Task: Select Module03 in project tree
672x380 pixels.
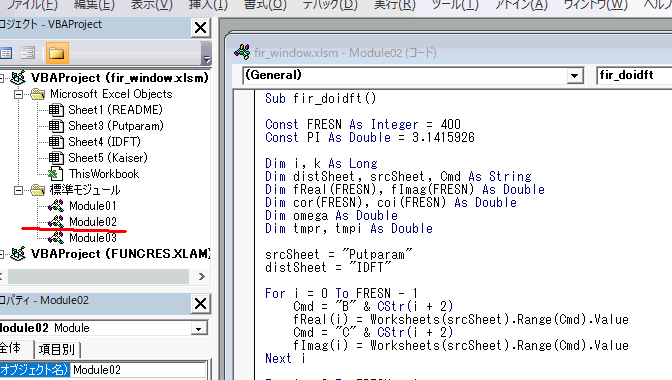Action: [93, 238]
